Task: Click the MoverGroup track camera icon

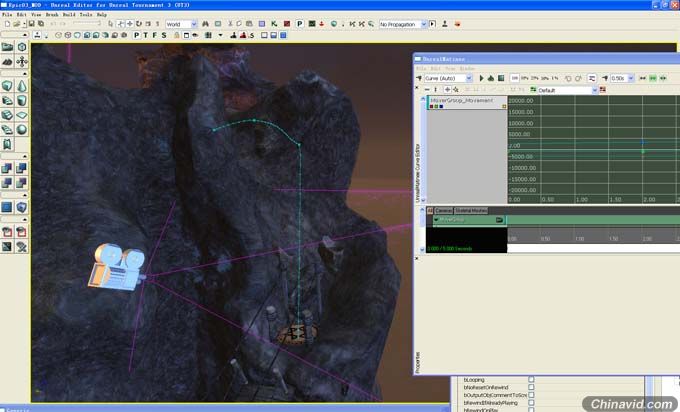Action: (499, 220)
